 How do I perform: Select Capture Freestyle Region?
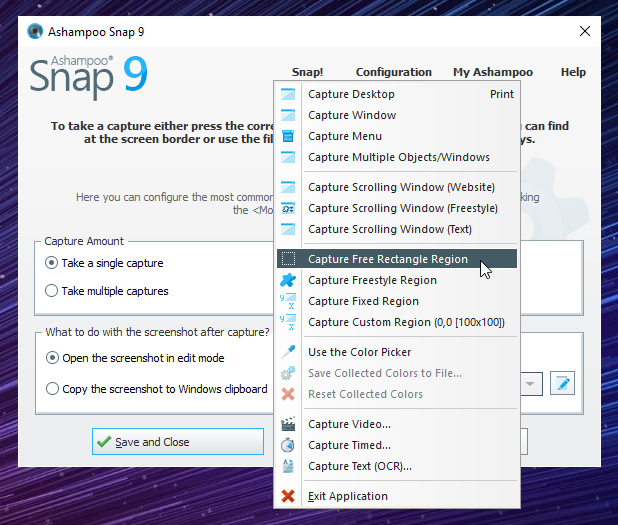(397, 280)
